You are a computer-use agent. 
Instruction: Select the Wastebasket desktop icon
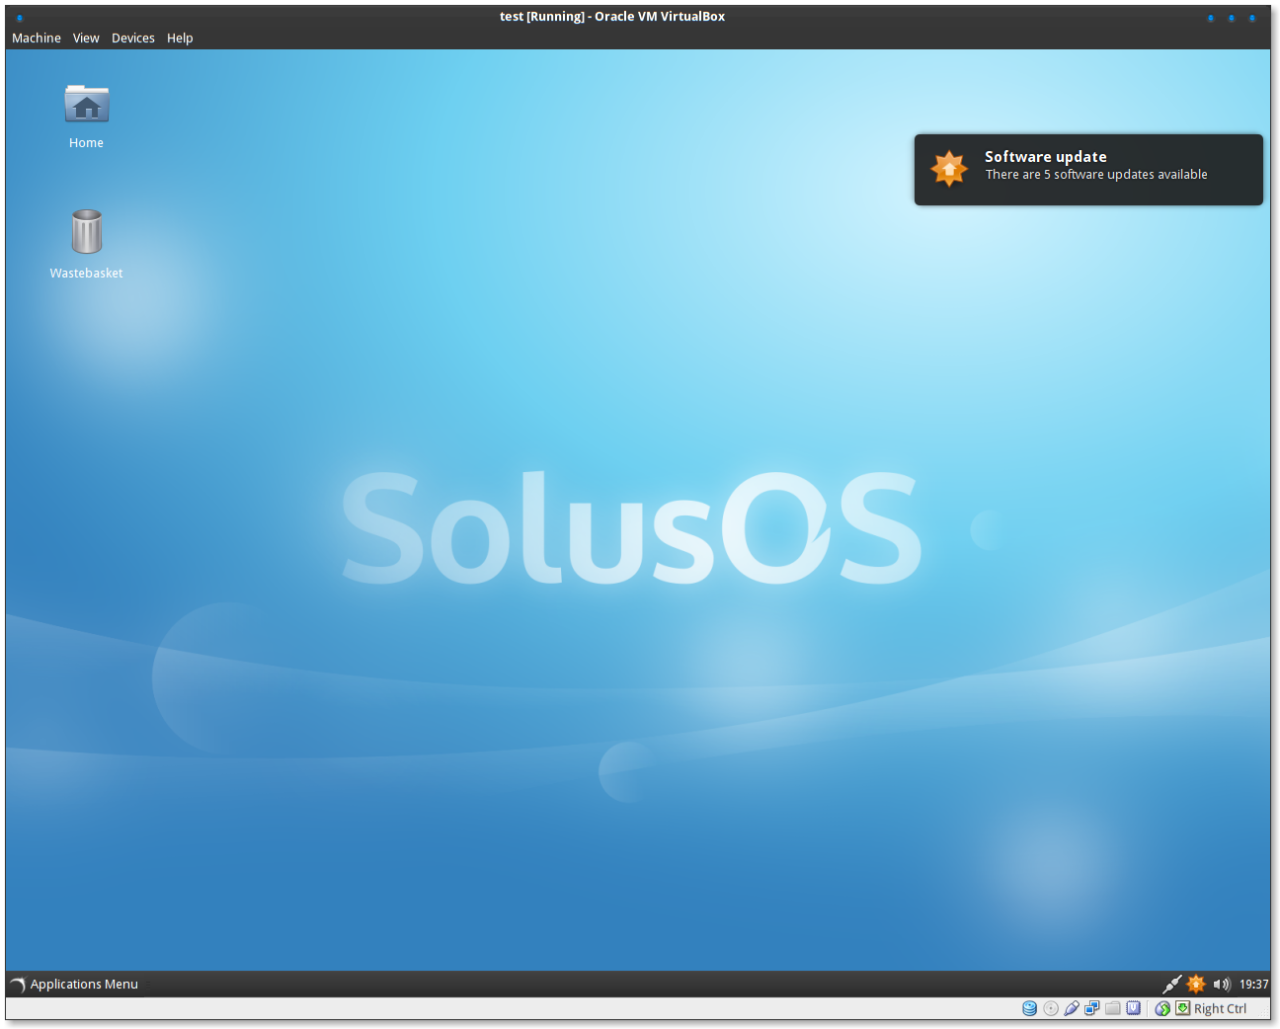(x=86, y=244)
